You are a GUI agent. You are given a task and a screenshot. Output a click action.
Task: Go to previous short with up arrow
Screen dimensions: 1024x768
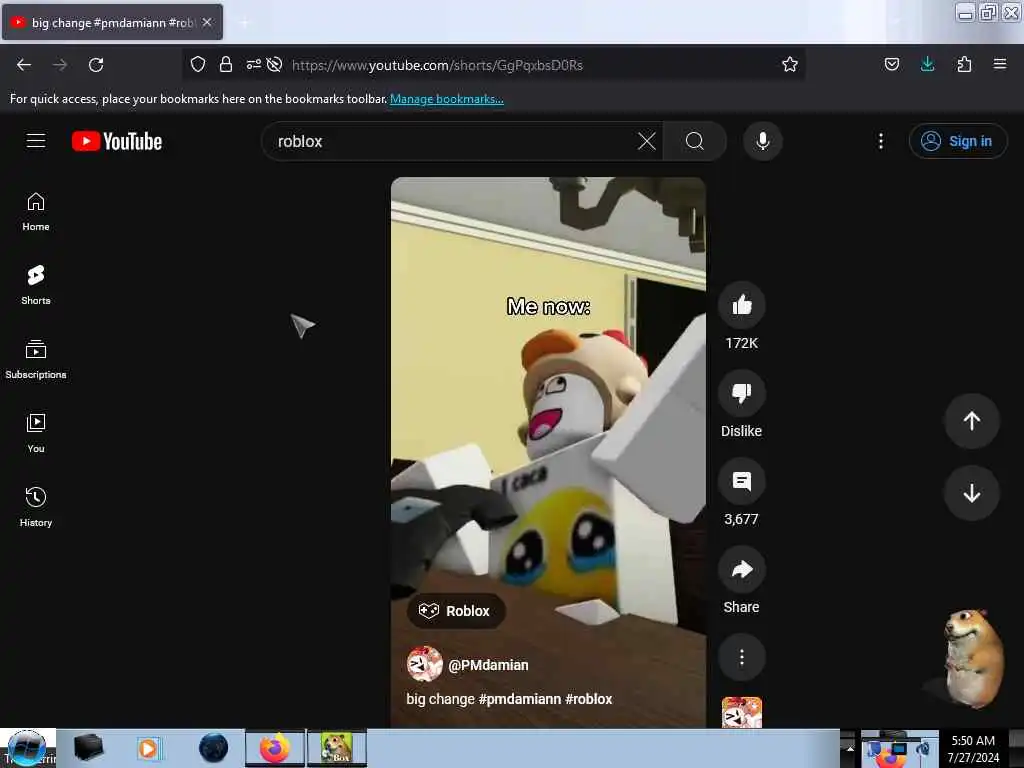coord(972,421)
